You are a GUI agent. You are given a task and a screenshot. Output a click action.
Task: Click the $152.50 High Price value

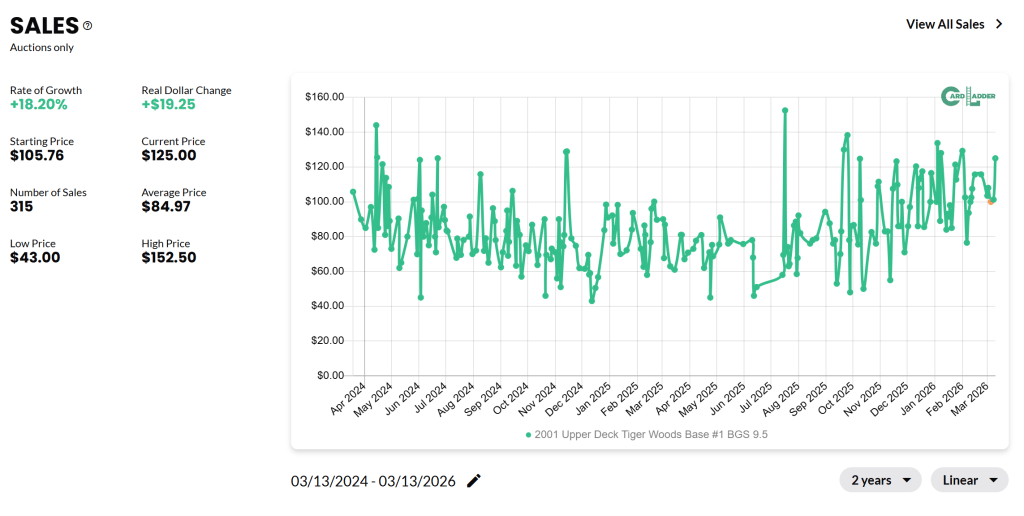click(168, 258)
